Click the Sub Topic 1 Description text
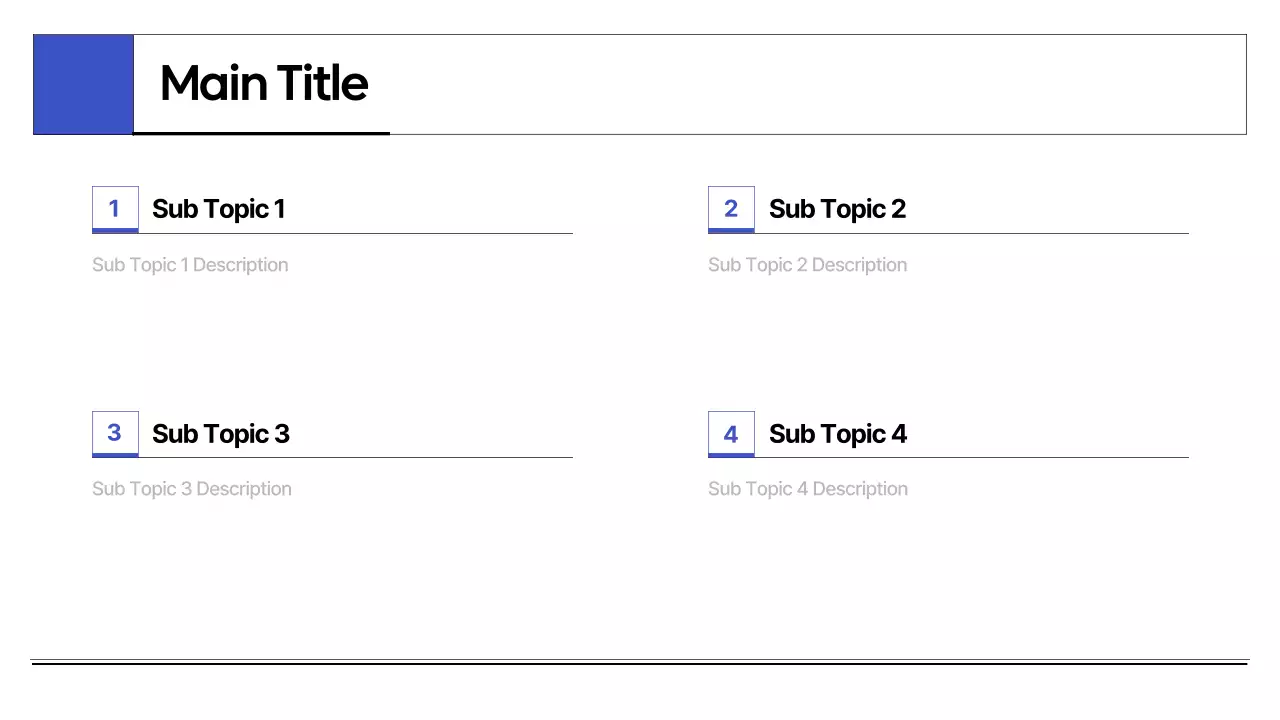1280x720 pixels. [190, 265]
